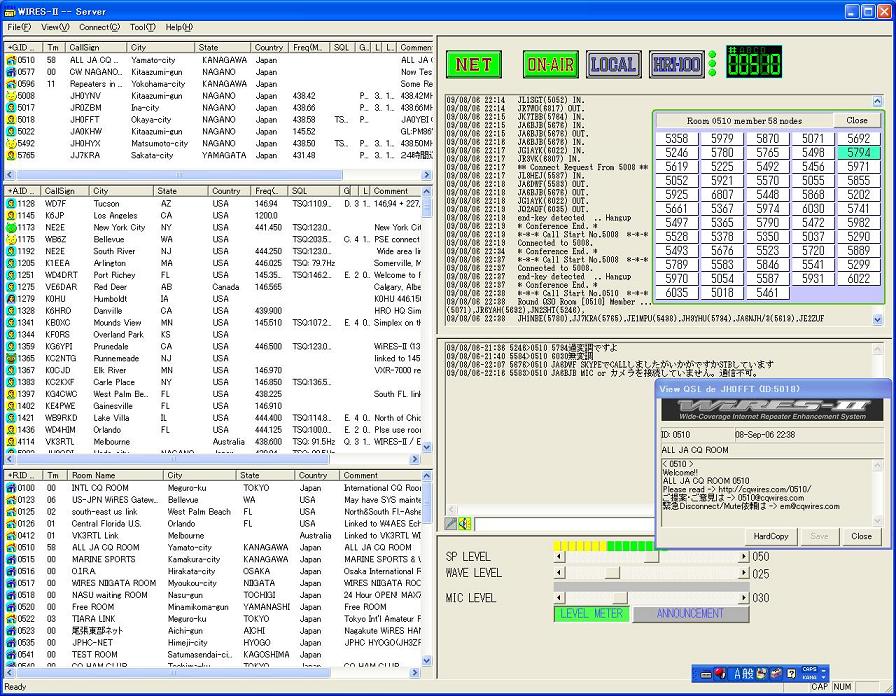Click the room icon for node 0510

click(x=10, y=60)
